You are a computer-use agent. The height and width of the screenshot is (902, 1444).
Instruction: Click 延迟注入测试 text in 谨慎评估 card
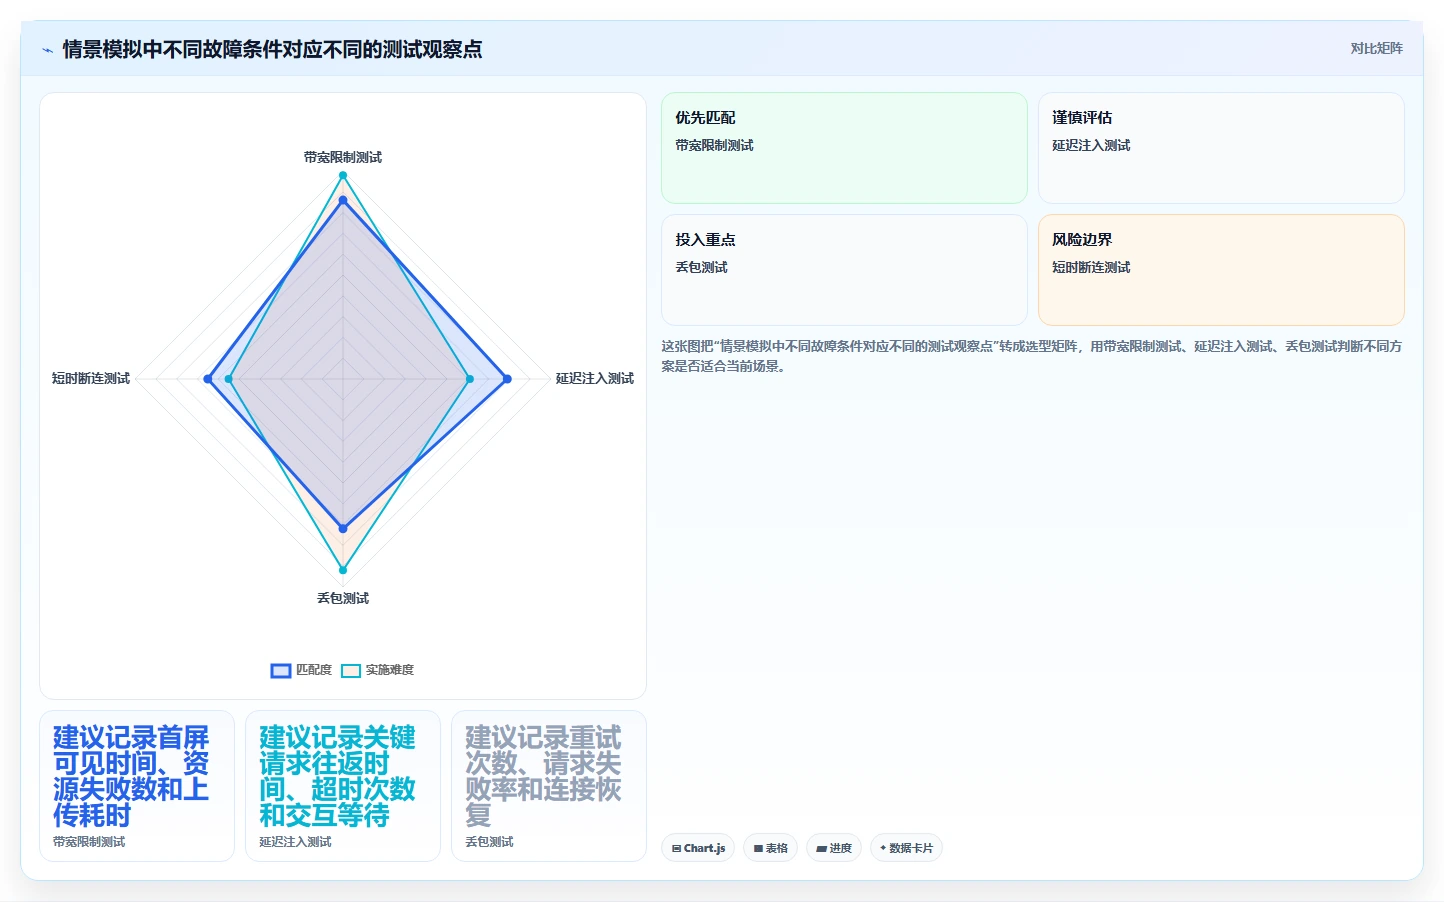pos(1091,145)
